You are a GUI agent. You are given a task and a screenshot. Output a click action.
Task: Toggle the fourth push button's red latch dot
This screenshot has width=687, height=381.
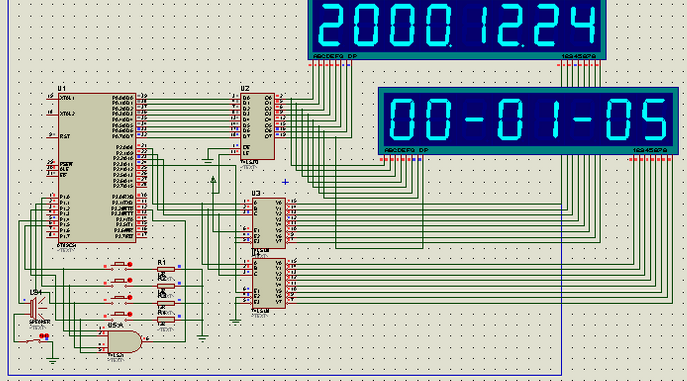[130, 314]
